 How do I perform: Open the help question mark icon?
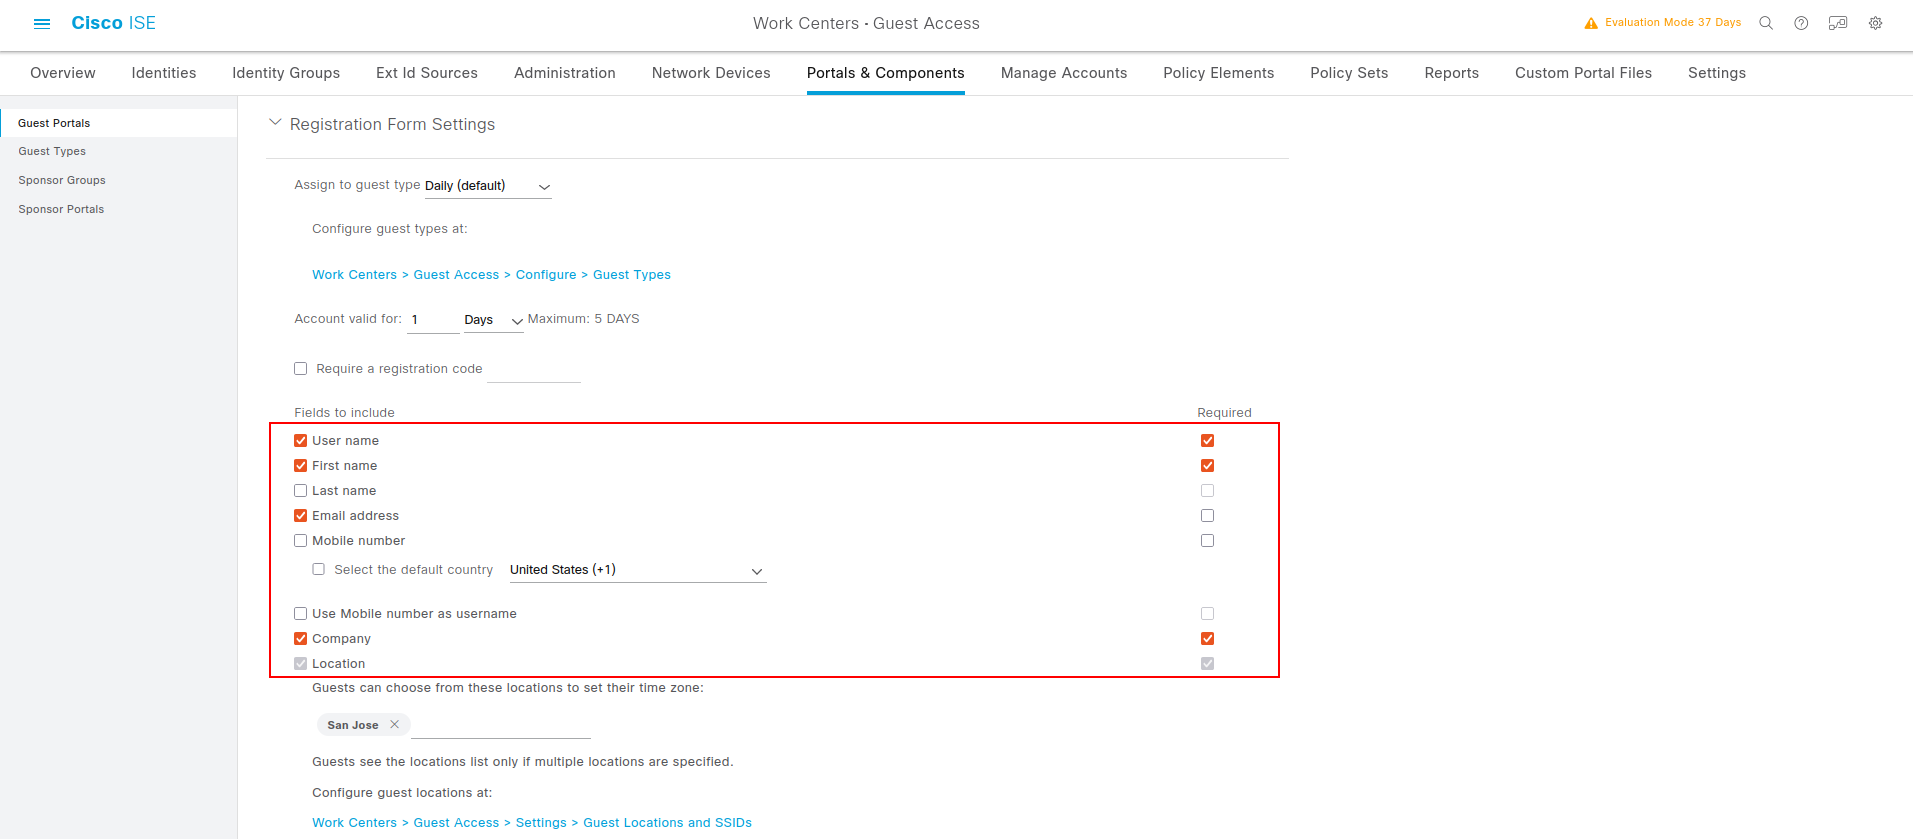1801,23
